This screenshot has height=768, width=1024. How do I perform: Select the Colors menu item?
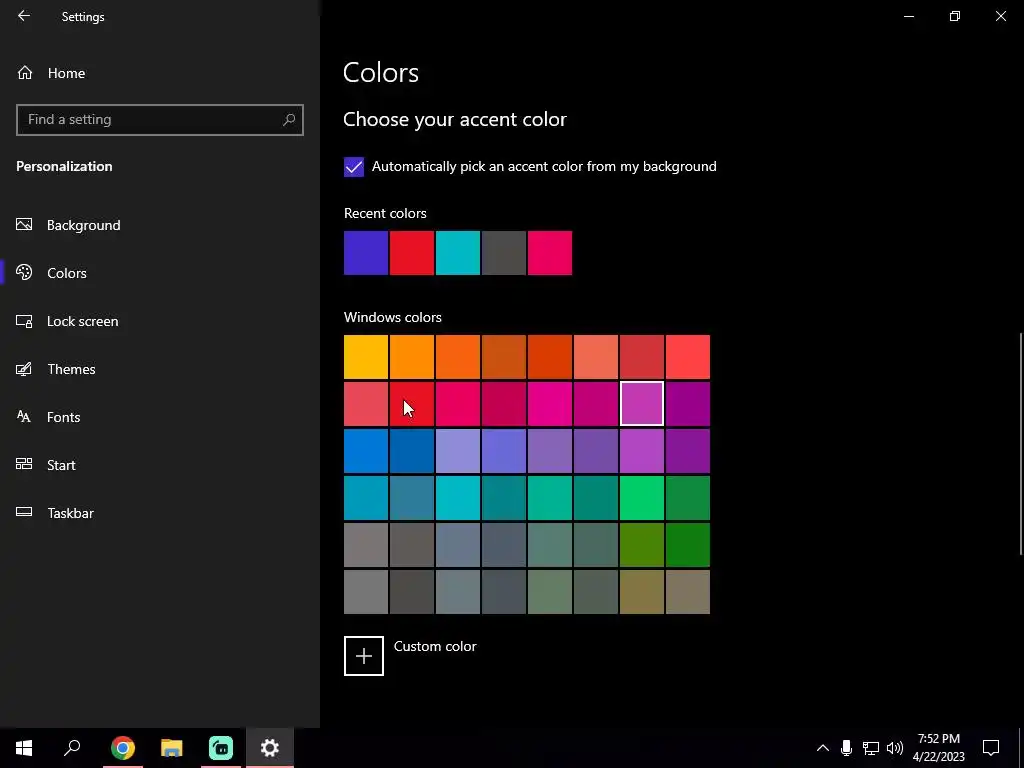point(67,273)
